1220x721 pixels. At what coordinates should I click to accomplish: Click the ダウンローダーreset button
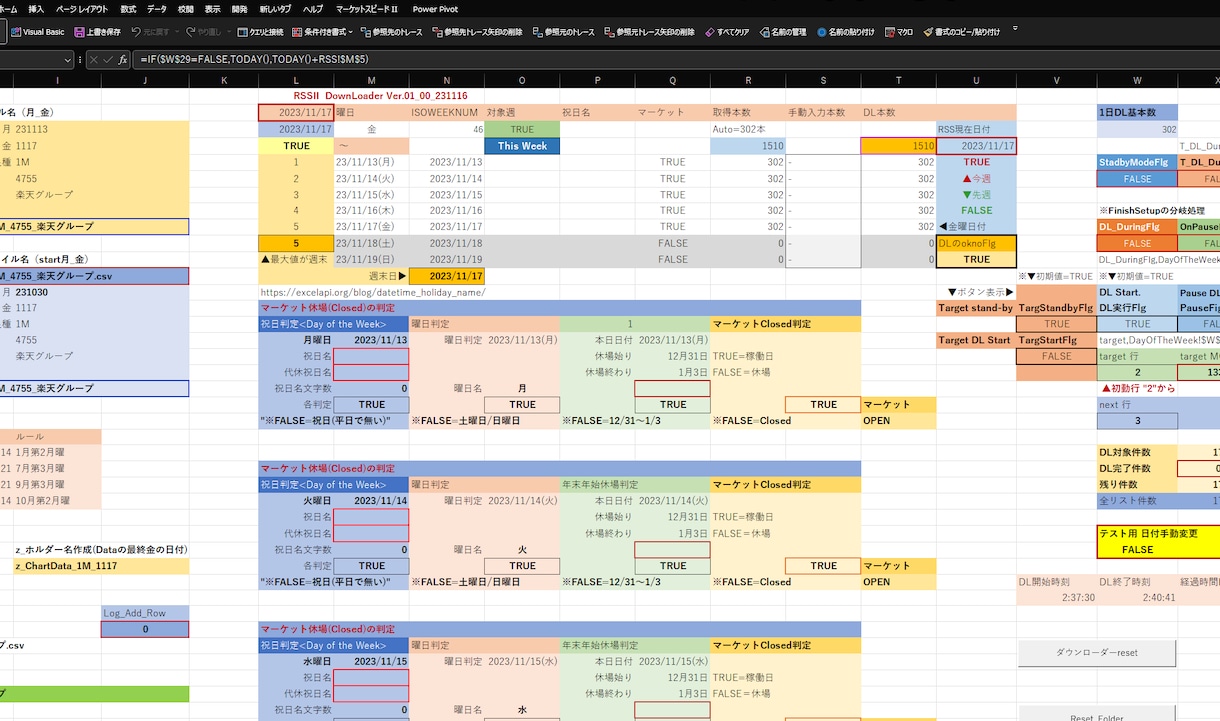[1097, 652]
